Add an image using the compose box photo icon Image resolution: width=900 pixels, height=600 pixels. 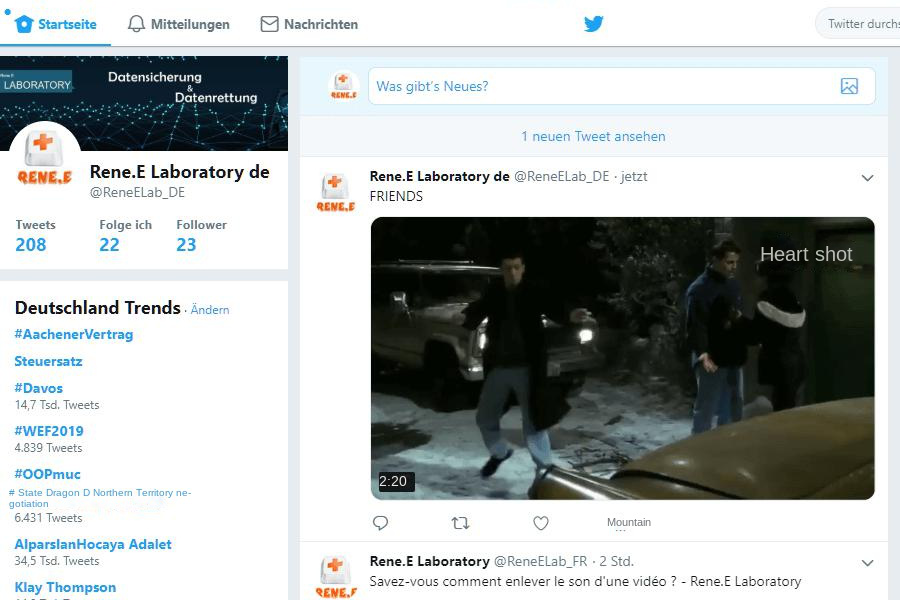click(x=849, y=86)
